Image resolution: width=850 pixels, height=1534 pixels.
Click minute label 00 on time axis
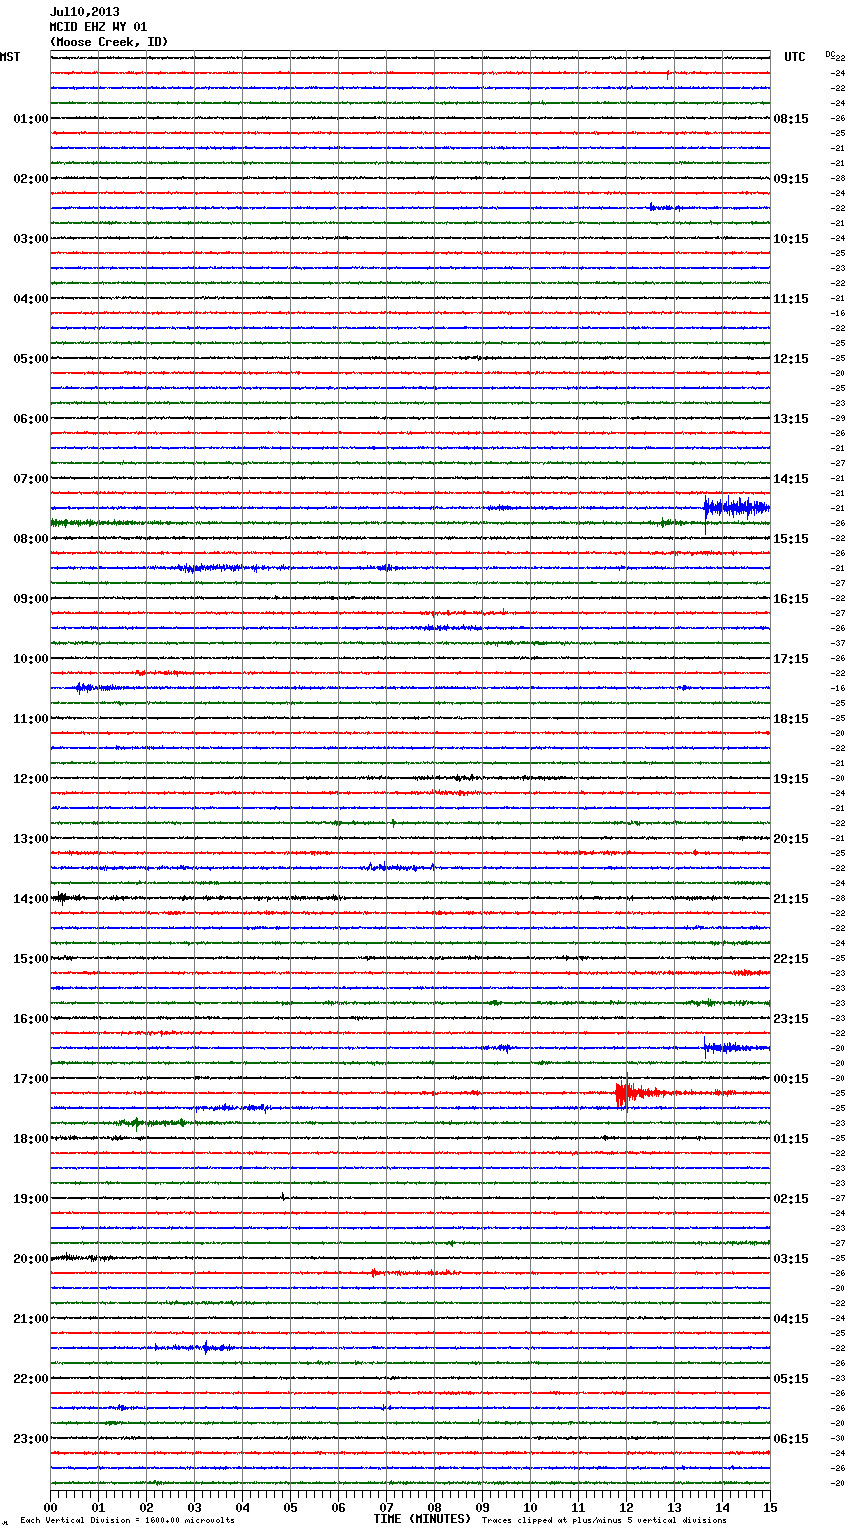[51, 1507]
